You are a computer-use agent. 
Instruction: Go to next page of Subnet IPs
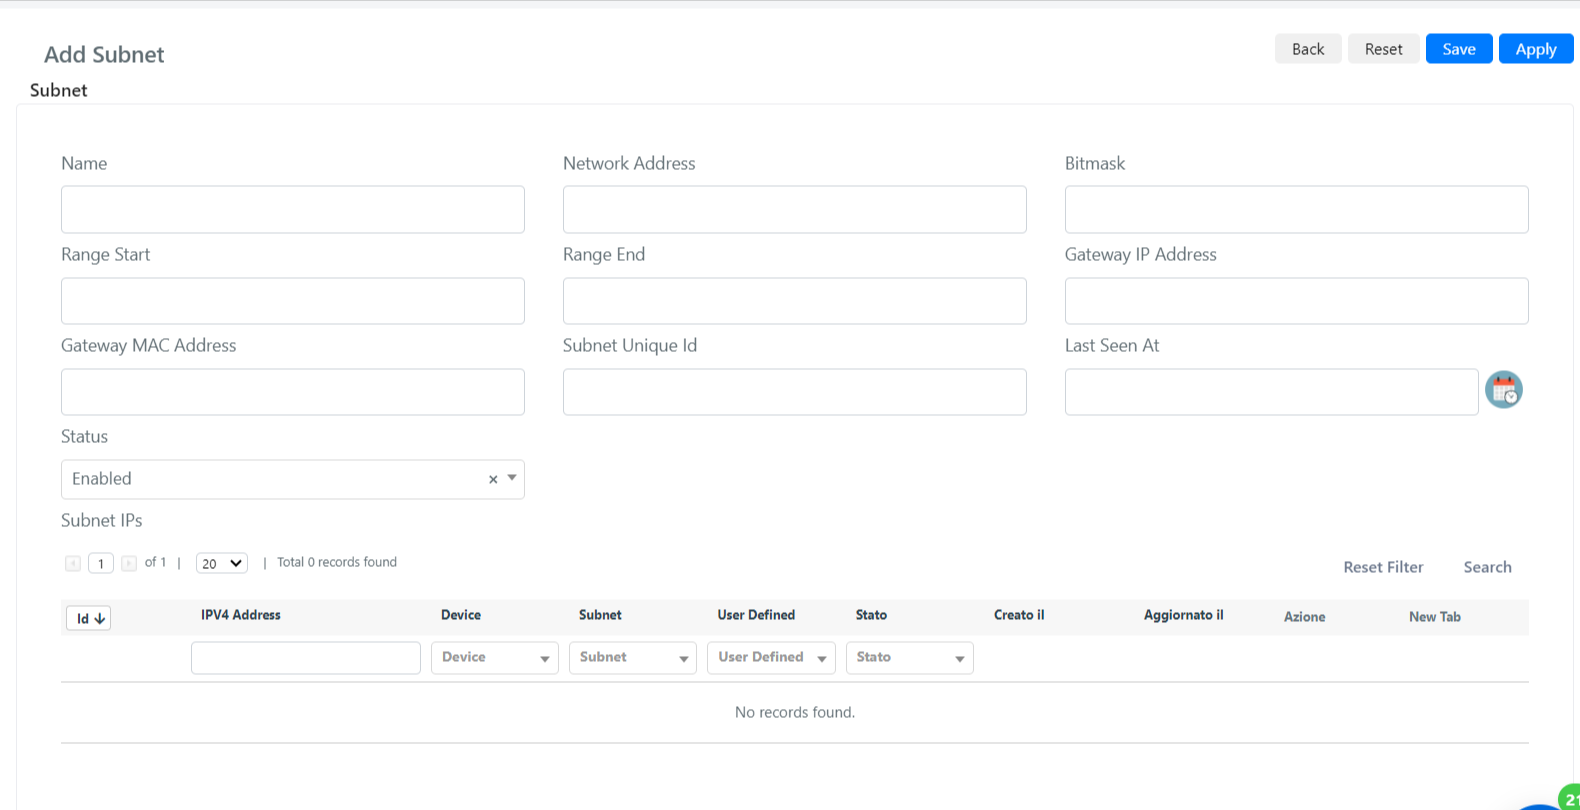(129, 563)
